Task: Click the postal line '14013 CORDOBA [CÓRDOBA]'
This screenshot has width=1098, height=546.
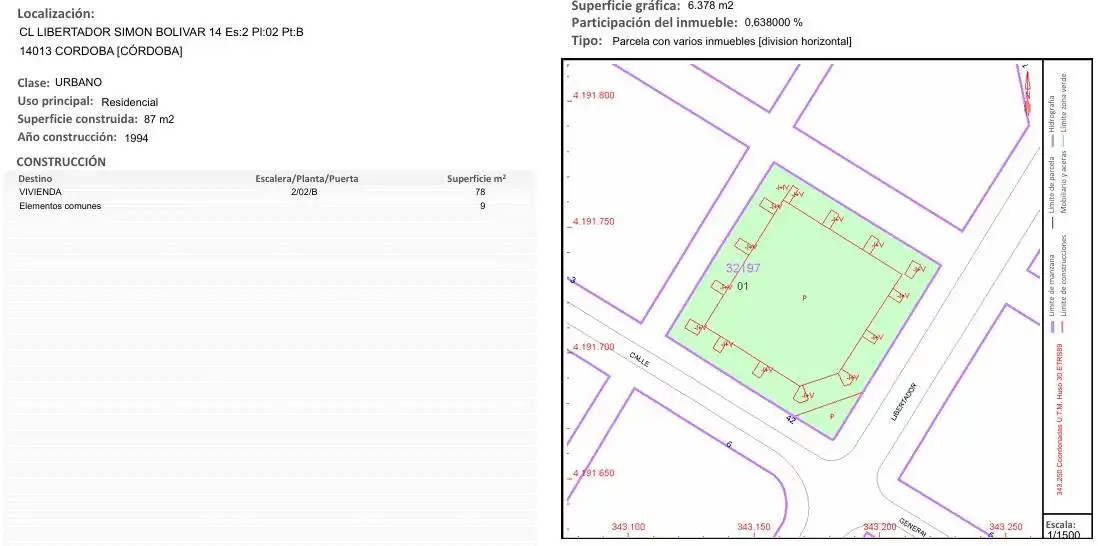Action: pos(101,51)
